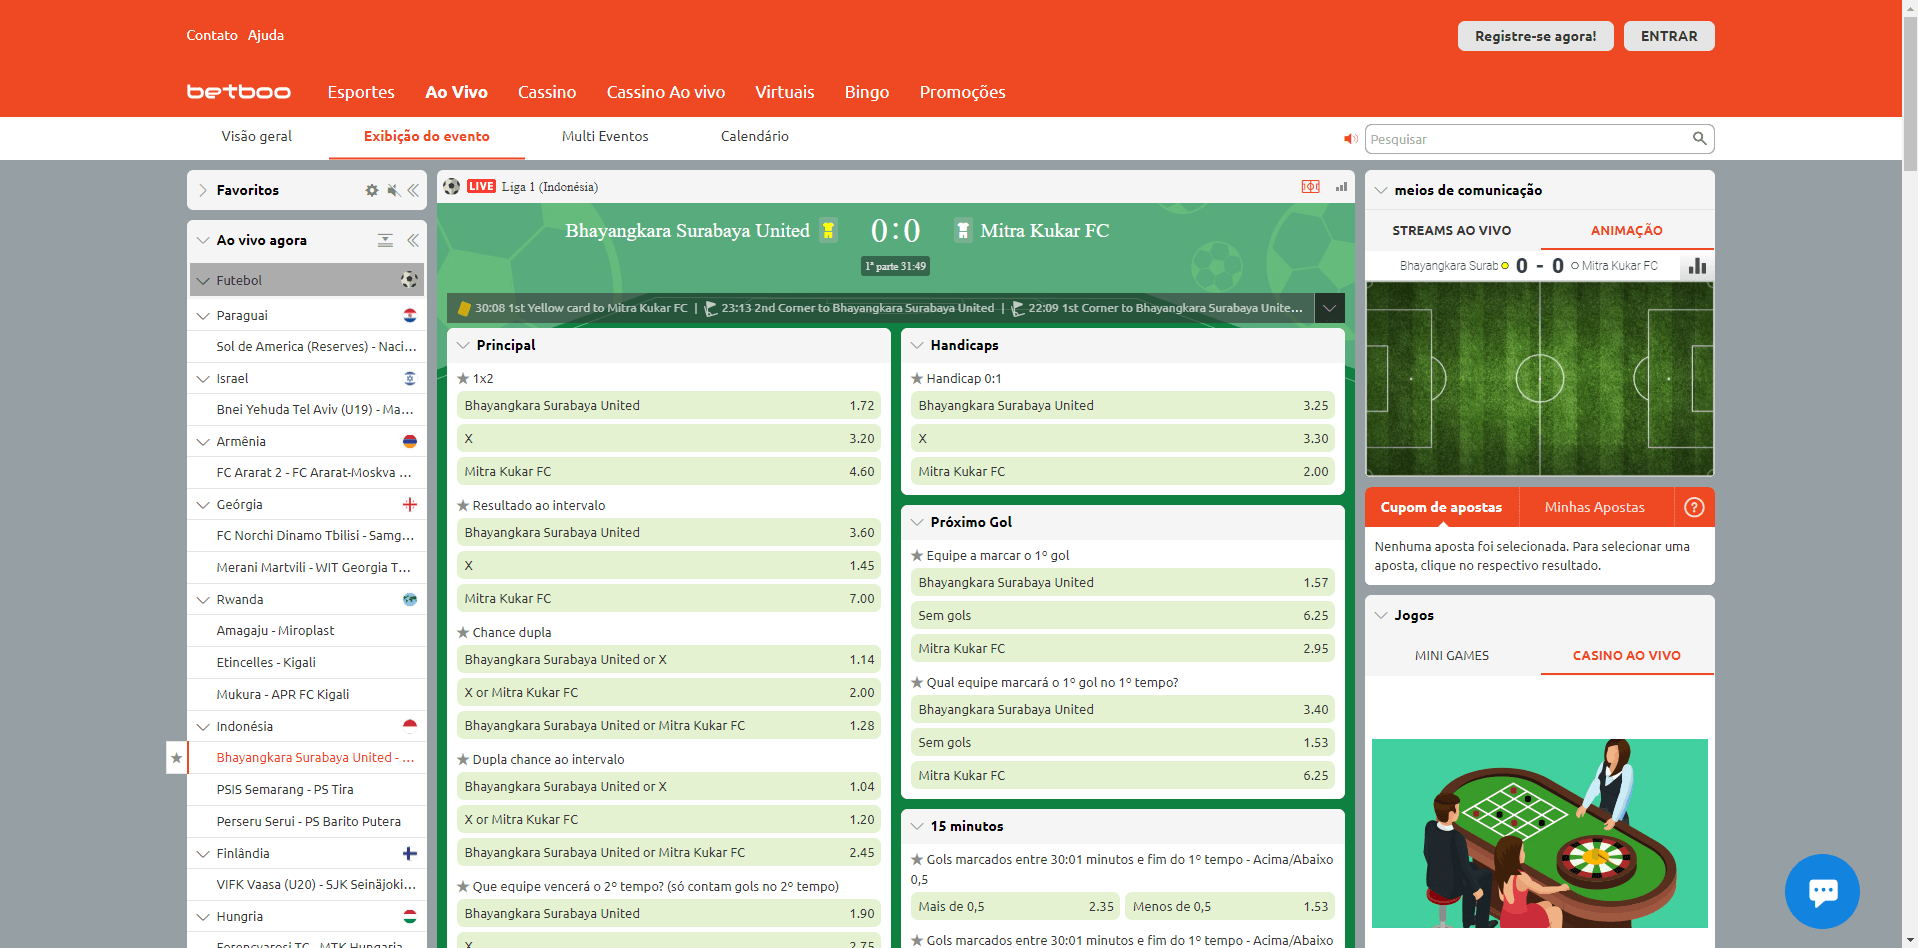1918x948 pixels.
Task: Collapse the Jogos panel
Action: tap(1382, 615)
